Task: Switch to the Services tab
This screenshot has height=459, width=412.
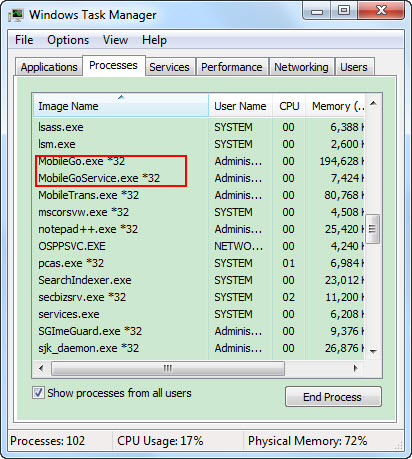Action: [169, 67]
